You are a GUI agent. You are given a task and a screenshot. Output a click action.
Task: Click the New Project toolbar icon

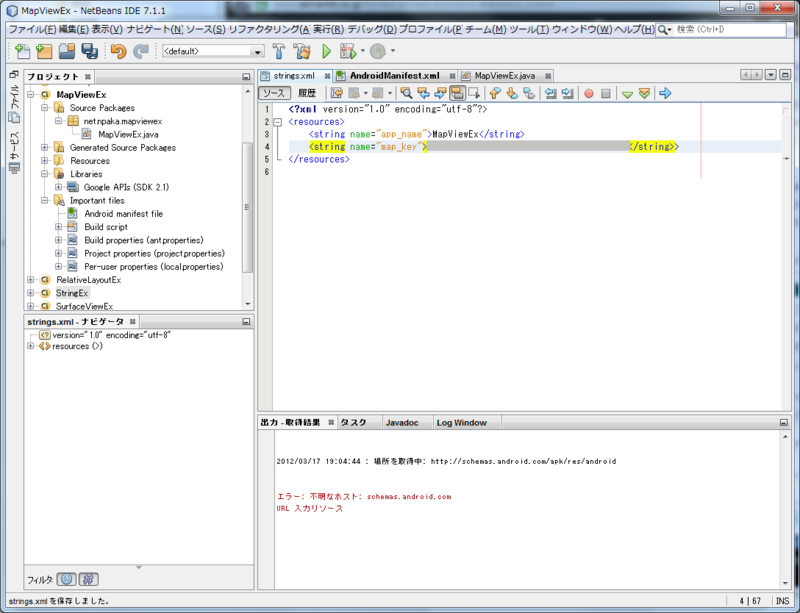pyautogui.click(x=44, y=51)
